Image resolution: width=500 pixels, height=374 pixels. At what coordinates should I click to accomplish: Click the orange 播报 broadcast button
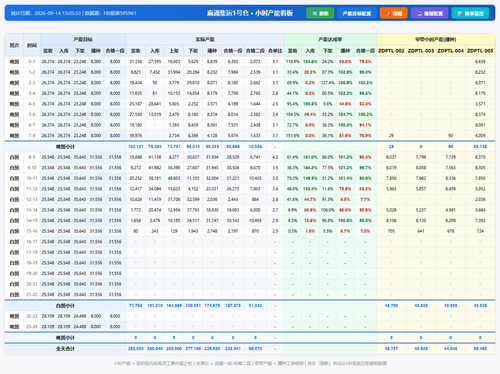(394, 13)
